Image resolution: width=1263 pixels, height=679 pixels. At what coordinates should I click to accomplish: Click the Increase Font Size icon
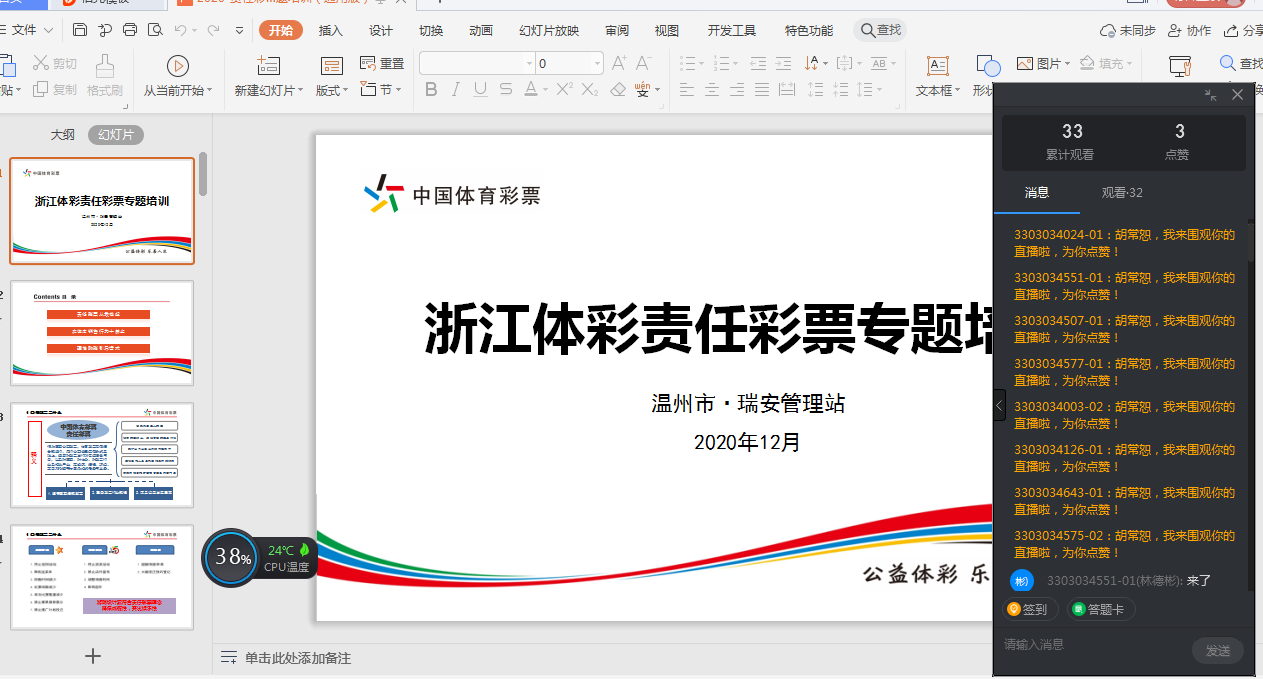coord(619,63)
